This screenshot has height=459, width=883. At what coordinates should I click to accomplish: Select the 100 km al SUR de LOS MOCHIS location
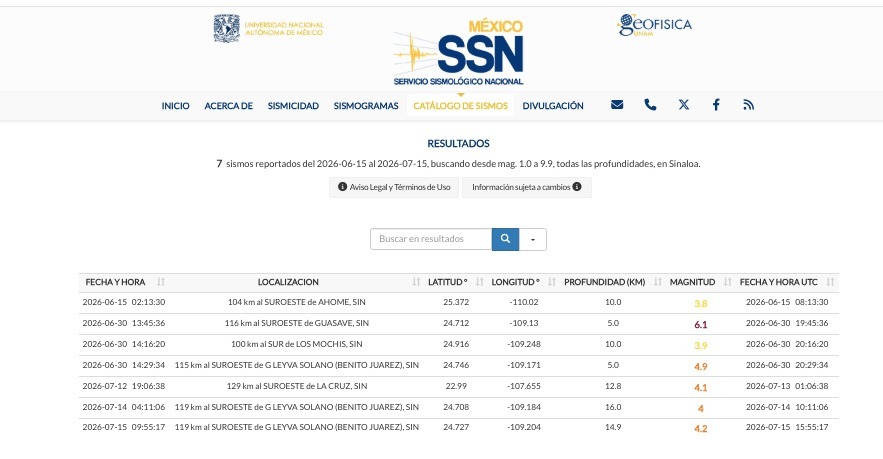point(297,344)
